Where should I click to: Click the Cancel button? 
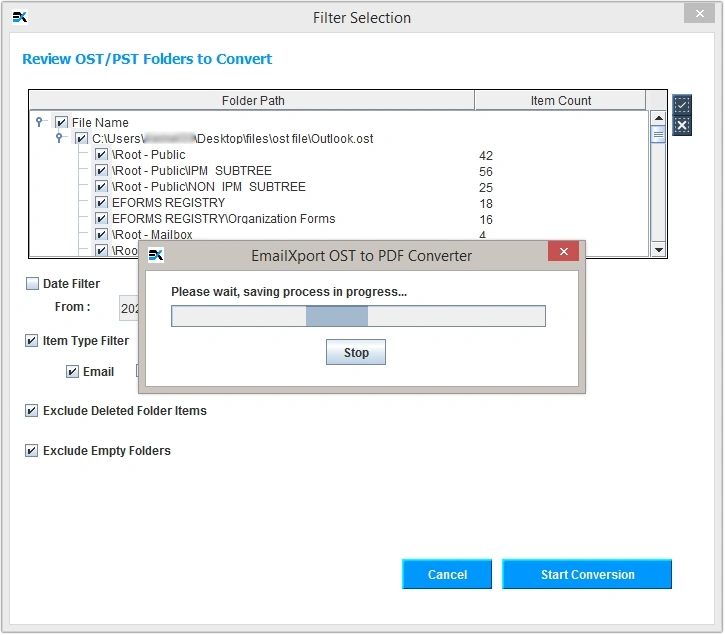pyautogui.click(x=447, y=574)
